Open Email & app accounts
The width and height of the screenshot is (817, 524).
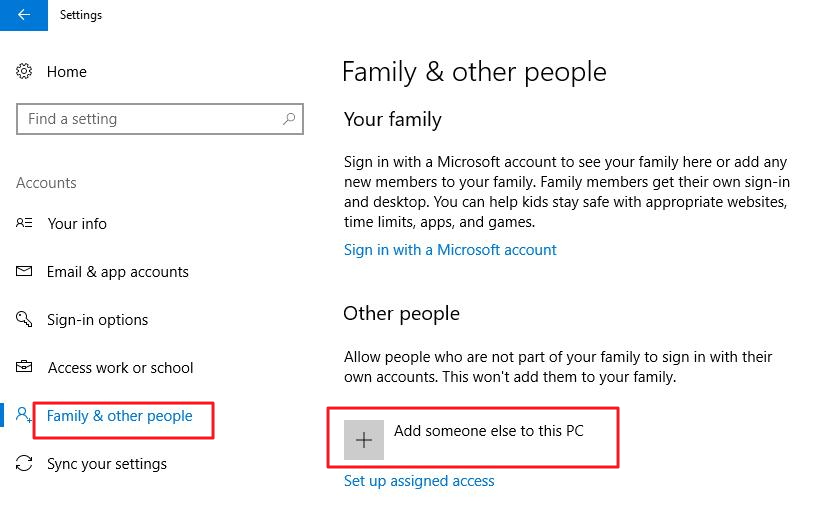click(117, 272)
